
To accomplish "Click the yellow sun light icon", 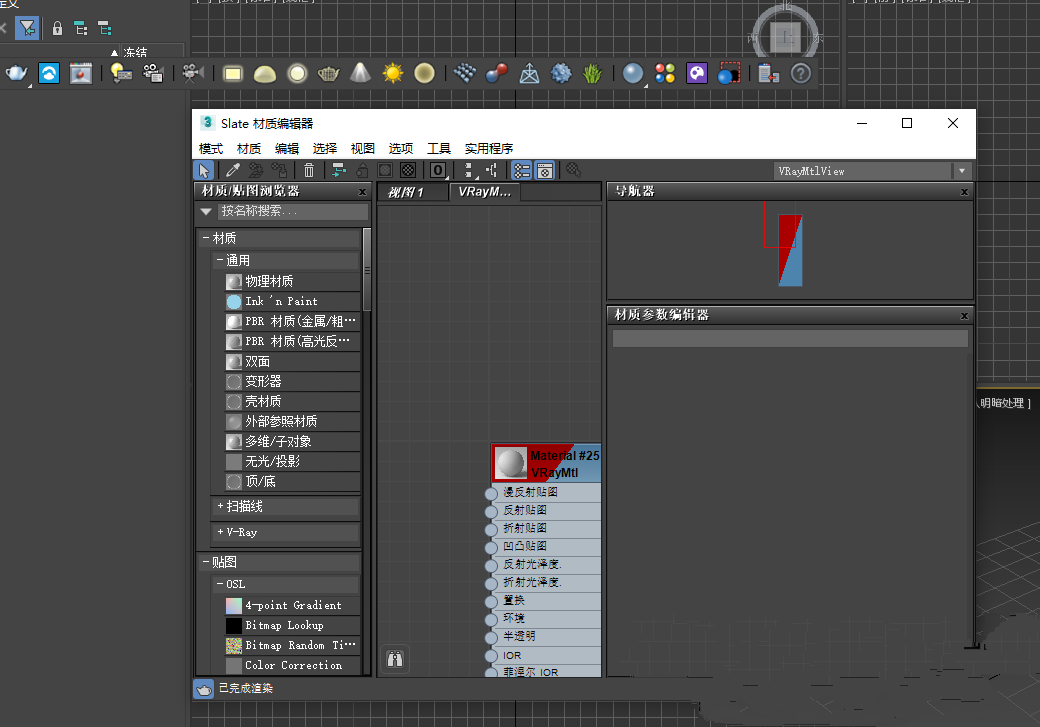I will click(x=393, y=73).
